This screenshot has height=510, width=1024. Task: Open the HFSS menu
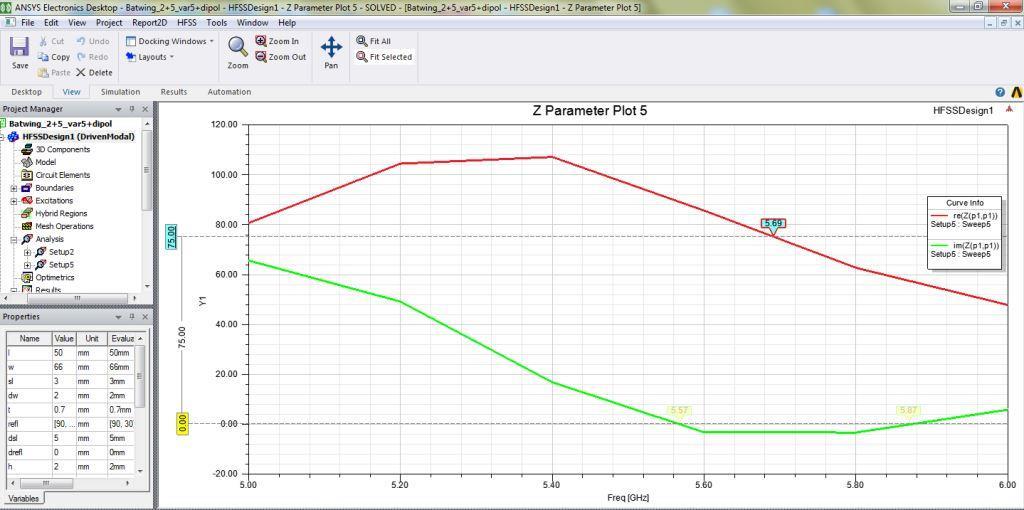coord(187,22)
